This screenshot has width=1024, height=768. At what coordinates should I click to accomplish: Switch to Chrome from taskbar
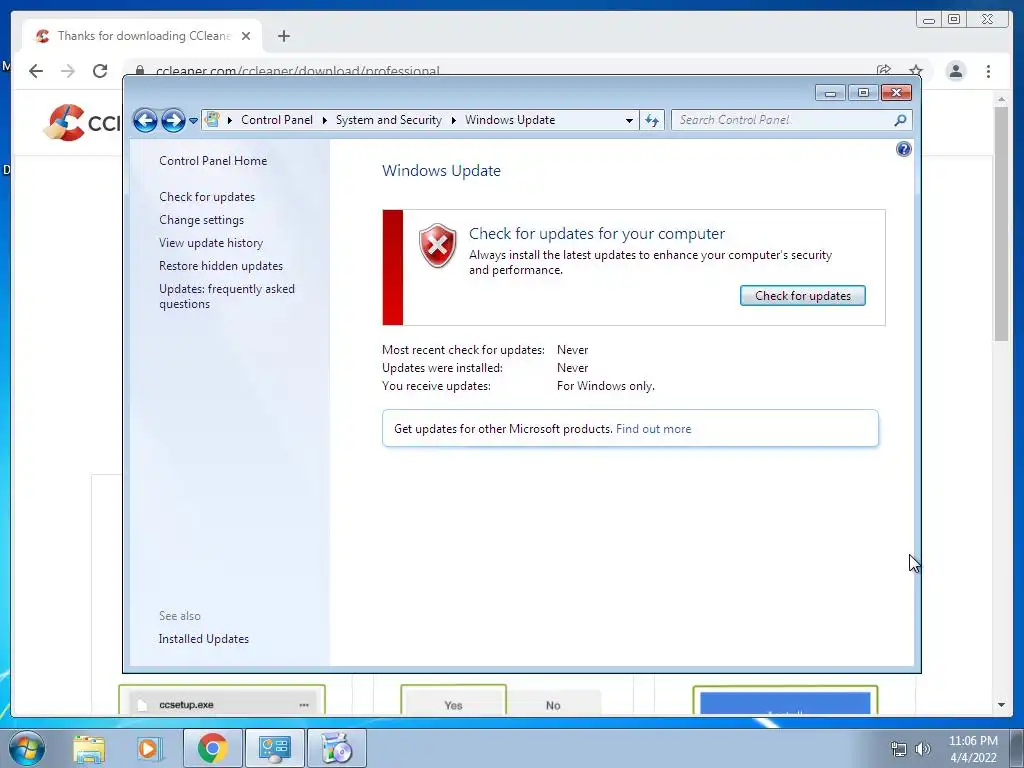point(212,748)
